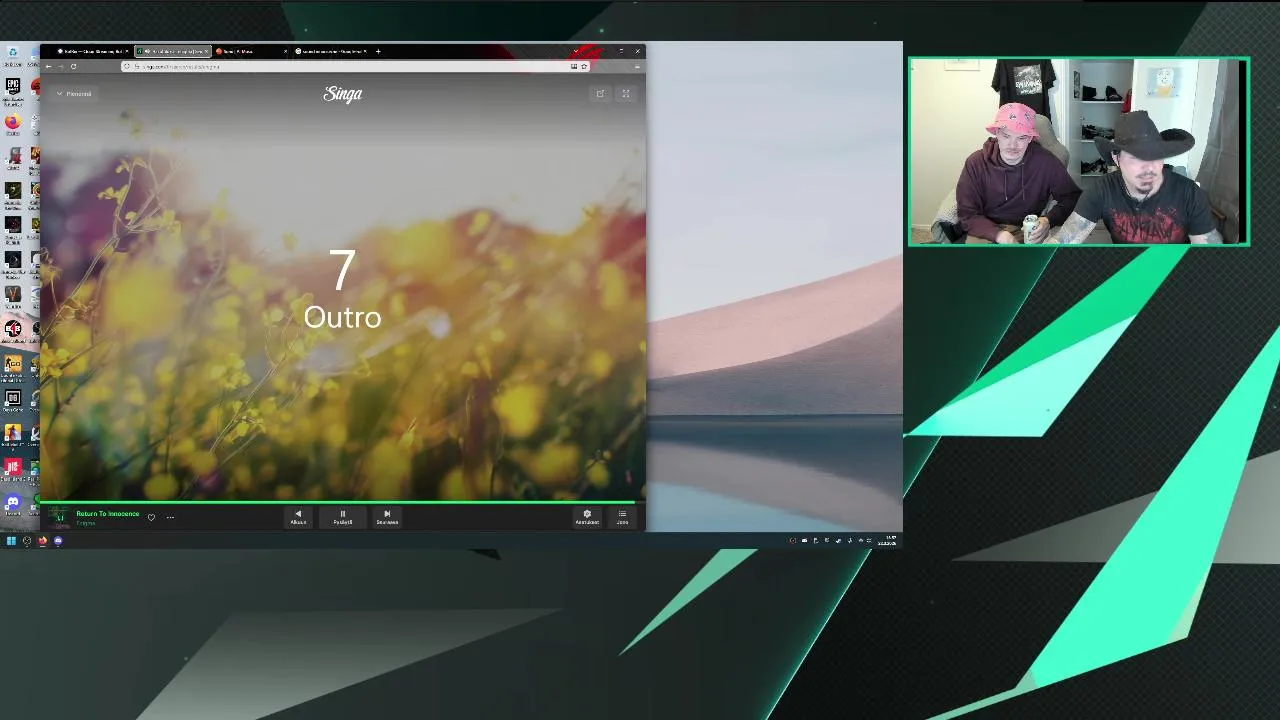Switch to the first browser tab
The height and width of the screenshot is (720, 1280).
92,51
